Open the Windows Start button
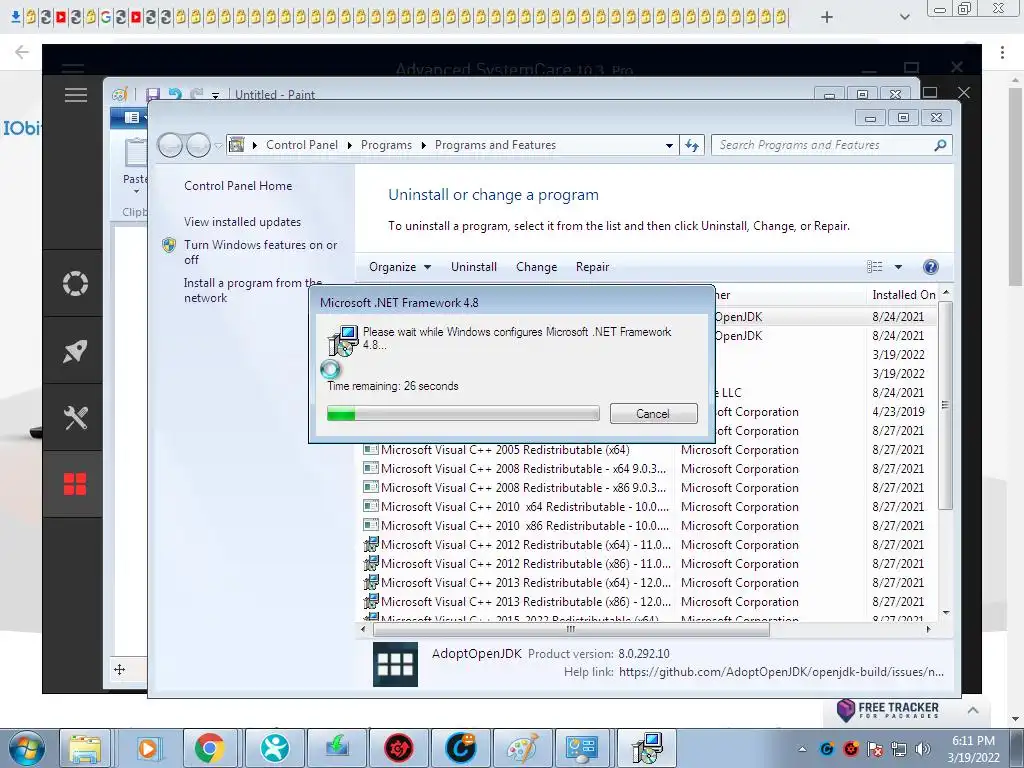 point(27,748)
